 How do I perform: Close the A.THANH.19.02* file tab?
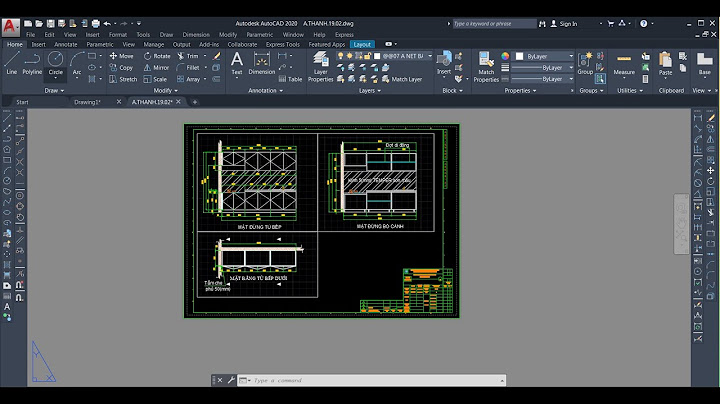pos(178,101)
